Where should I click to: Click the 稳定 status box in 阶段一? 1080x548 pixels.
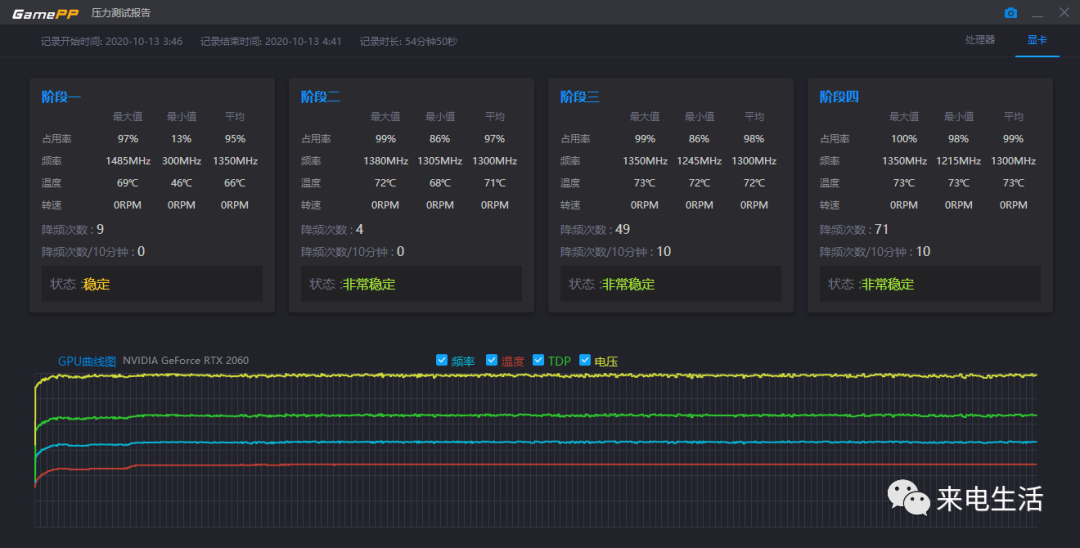152,284
